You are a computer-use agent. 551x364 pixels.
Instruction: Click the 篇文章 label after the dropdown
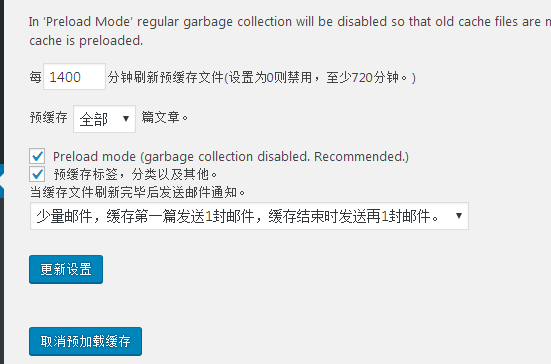[x=165, y=117]
